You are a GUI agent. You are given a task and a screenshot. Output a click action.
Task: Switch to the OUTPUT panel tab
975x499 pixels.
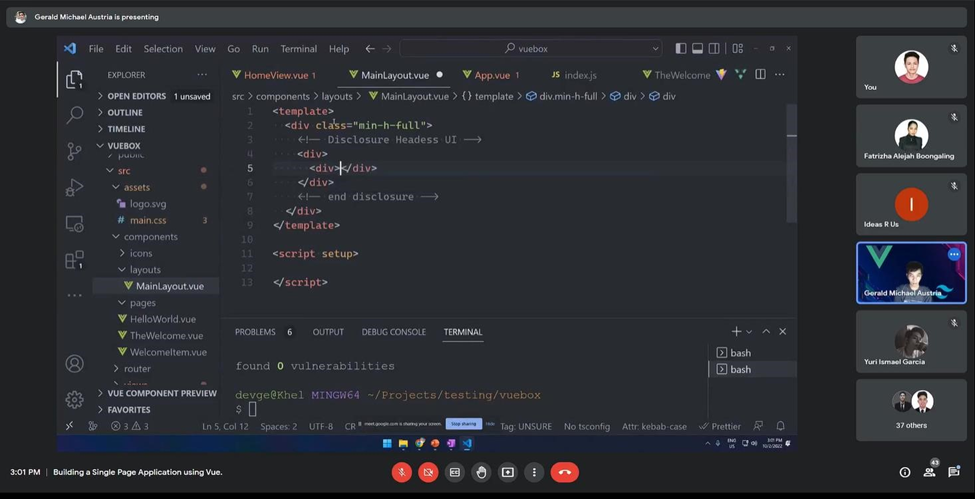pos(328,332)
